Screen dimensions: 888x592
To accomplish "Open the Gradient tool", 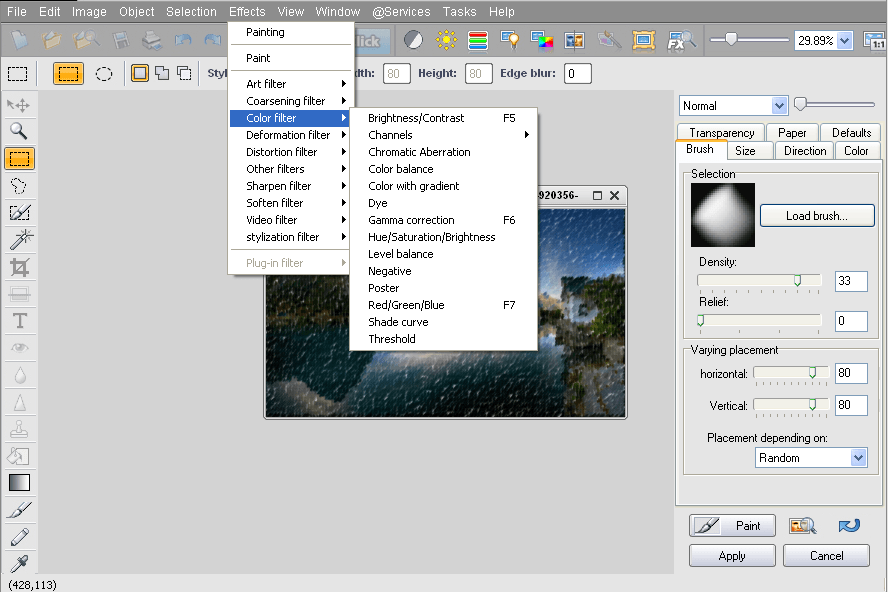I will (18, 483).
